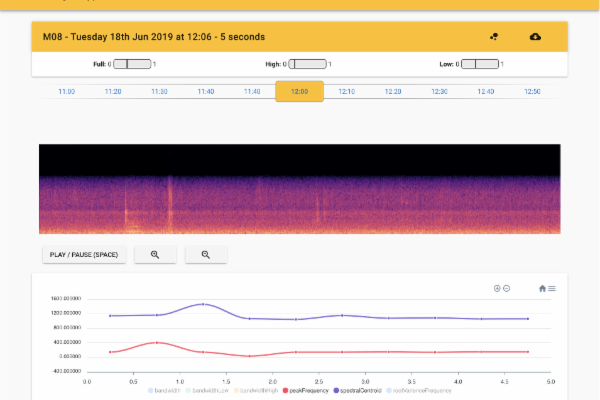Click the chart's plus zoom-in icon
Viewport: 600px width, 400px height.
coord(497,289)
